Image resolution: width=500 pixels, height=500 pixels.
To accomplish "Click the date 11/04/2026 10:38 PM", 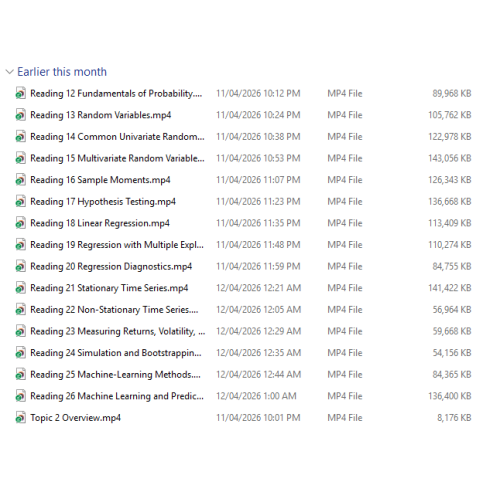I will click(258, 137).
